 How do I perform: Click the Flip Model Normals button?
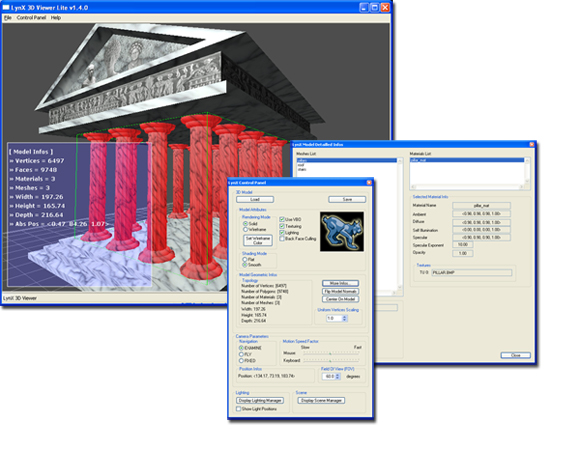point(340,292)
